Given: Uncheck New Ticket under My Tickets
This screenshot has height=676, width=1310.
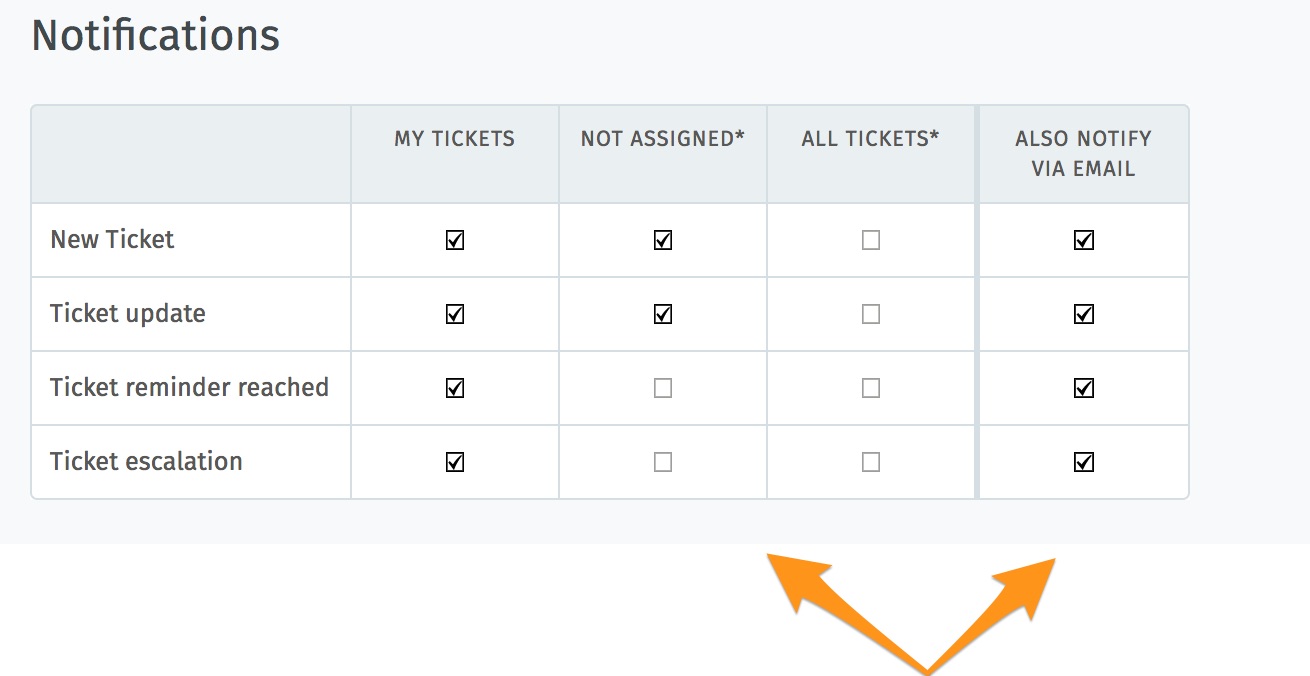Looking at the screenshot, I should pos(455,240).
